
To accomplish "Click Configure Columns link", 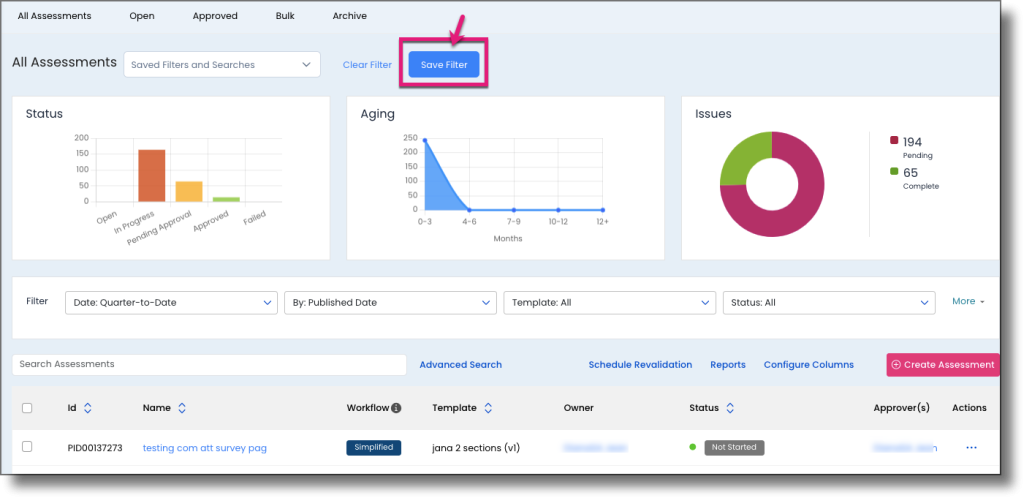I will tap(808, 365).
